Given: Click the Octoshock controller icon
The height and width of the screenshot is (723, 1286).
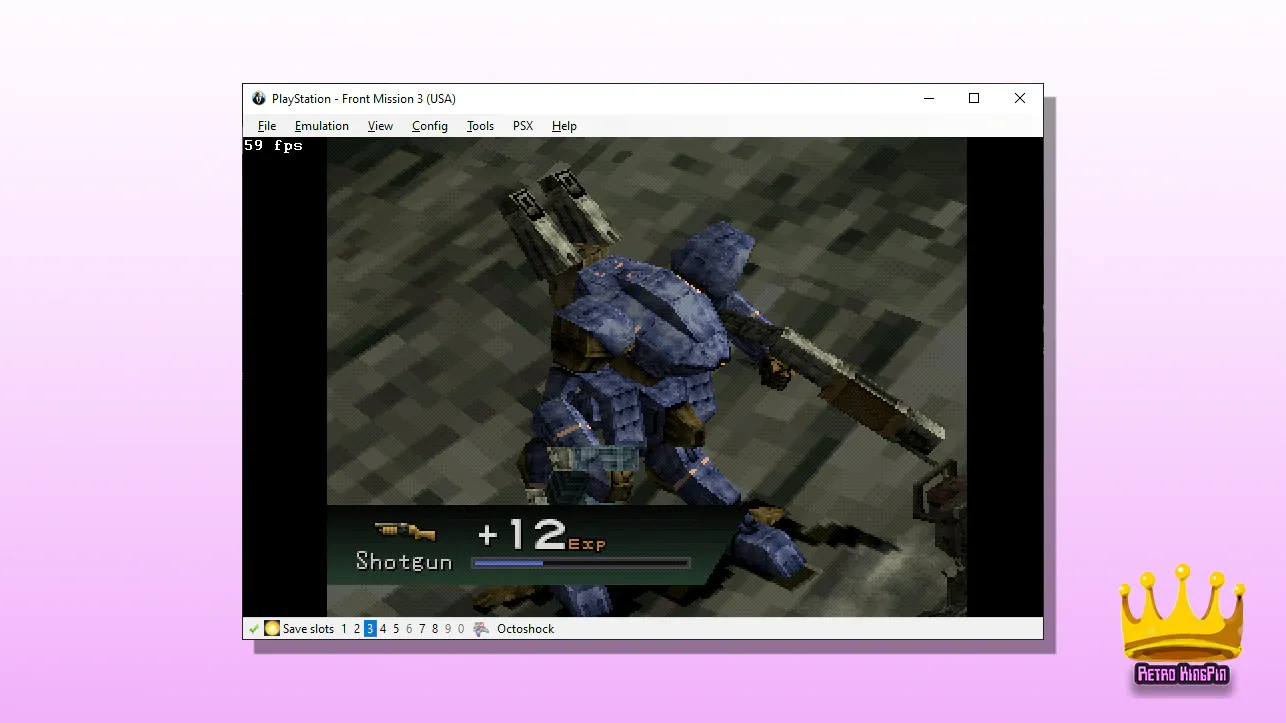Looking at the screenshot, I should (x=482, y=629).
